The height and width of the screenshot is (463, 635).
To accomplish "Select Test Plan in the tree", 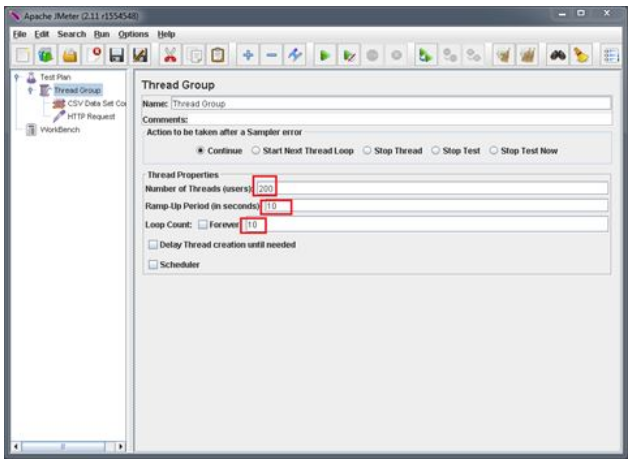I will coord(55,77).
